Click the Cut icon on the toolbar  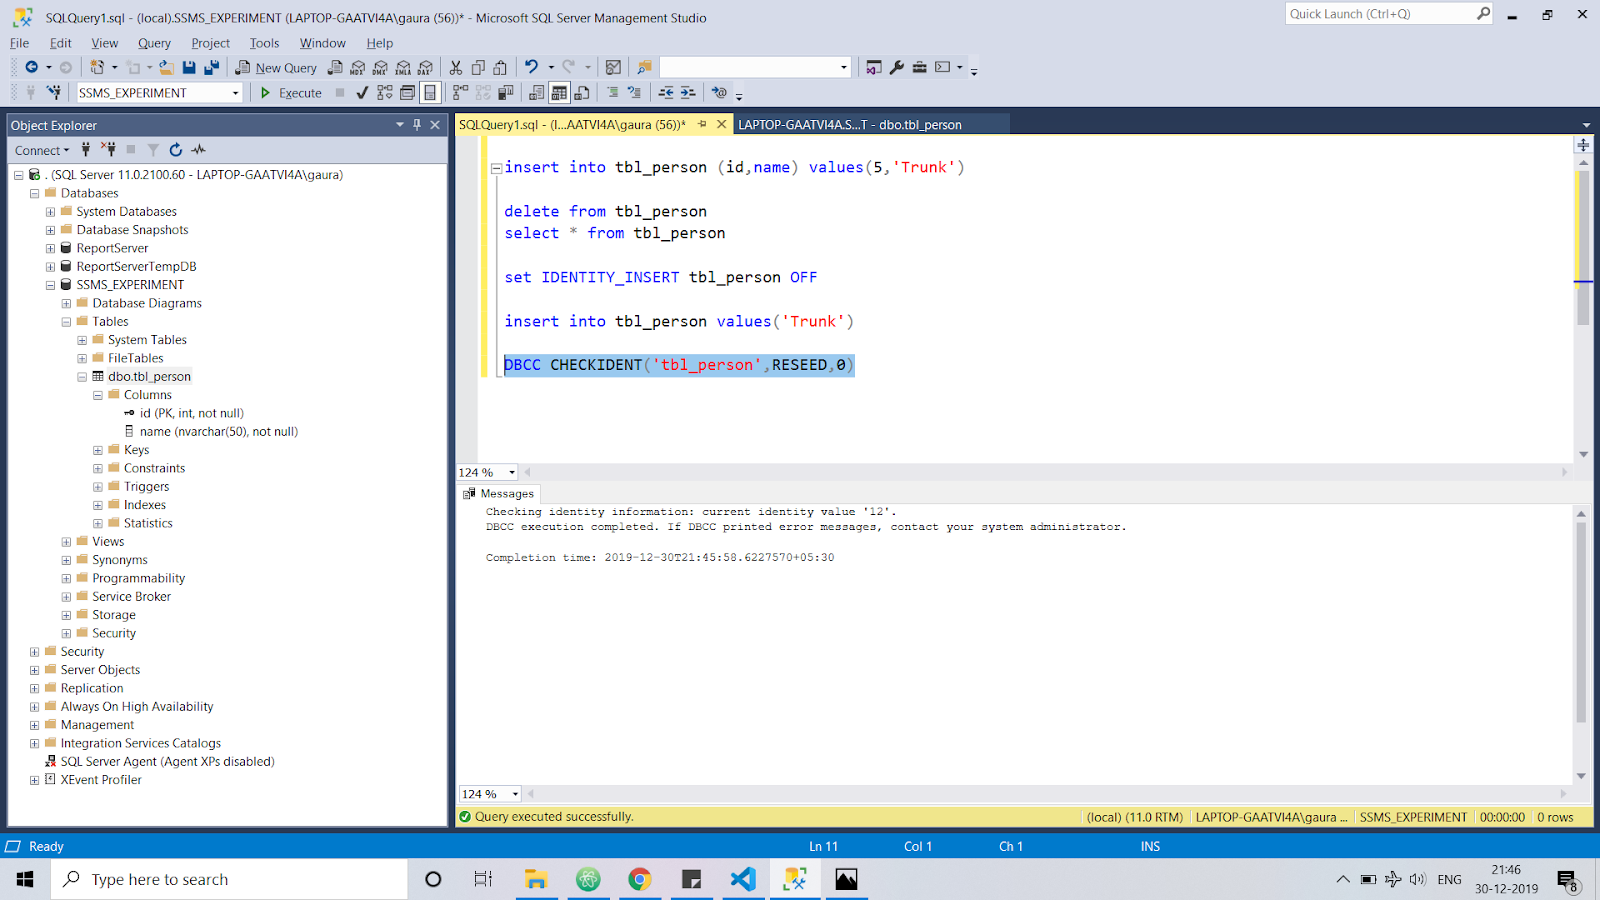(x=455, y=67)
